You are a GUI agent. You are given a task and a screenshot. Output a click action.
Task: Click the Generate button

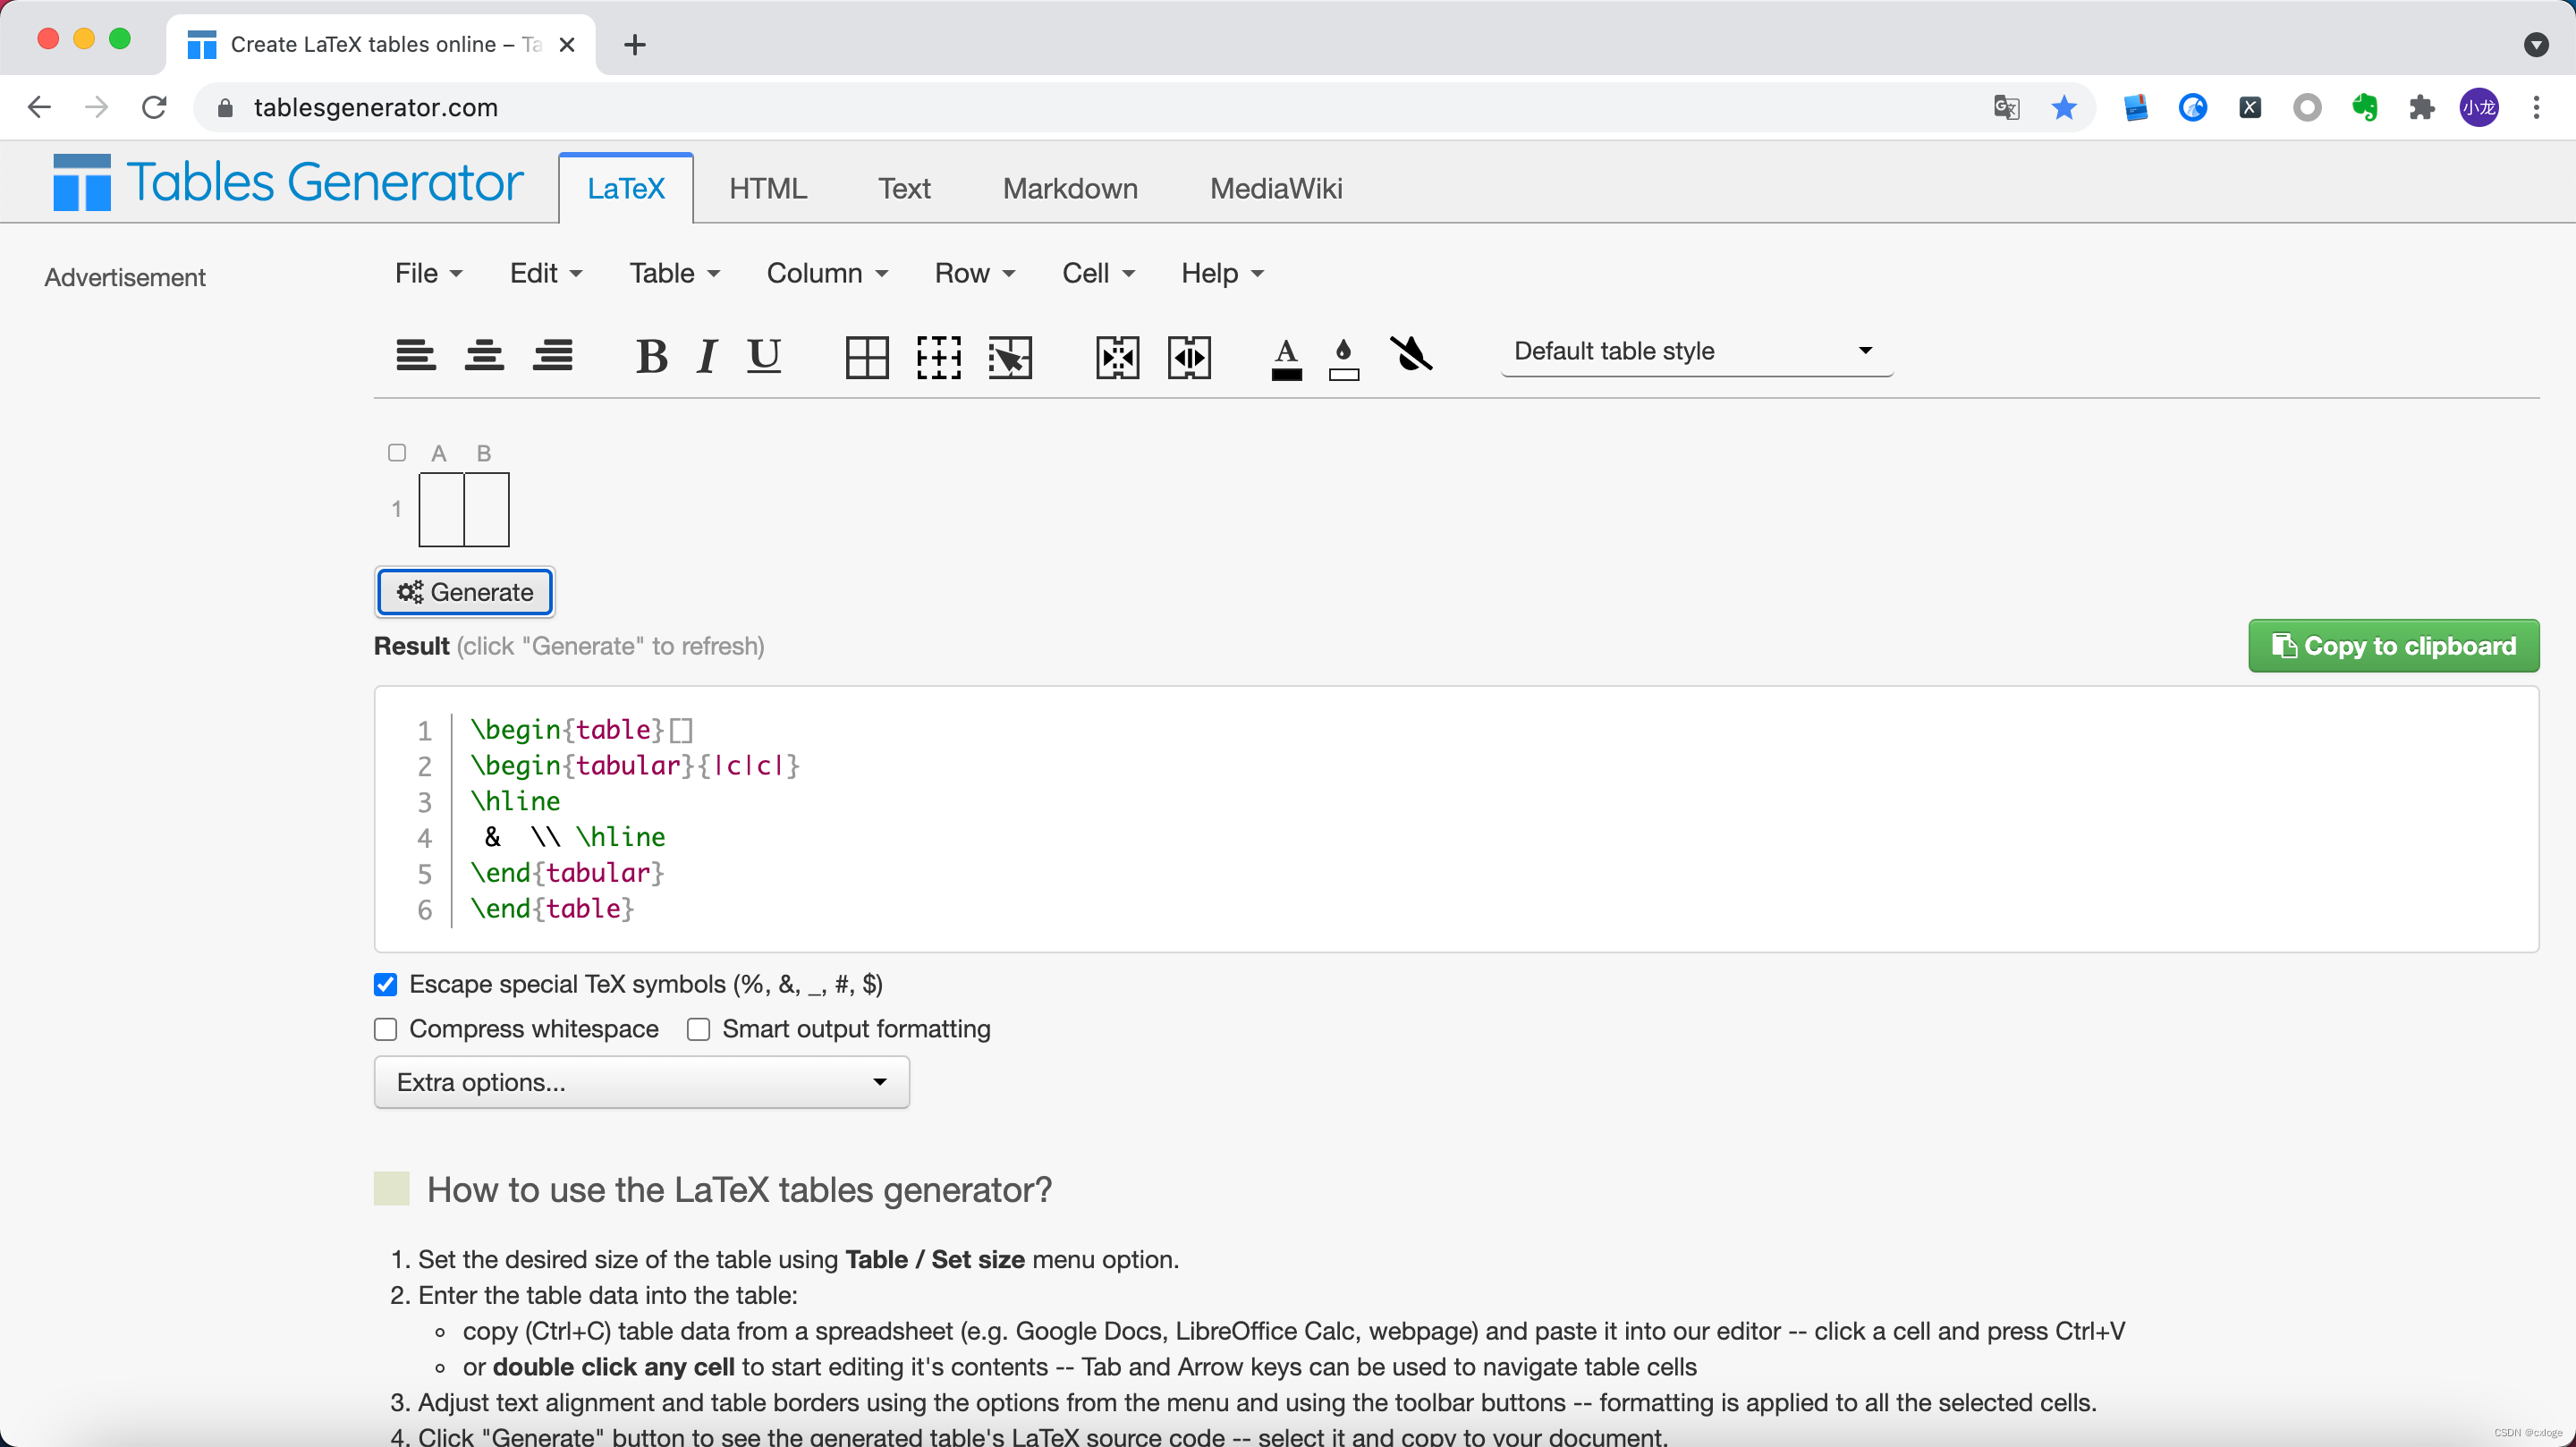(463, 591)
